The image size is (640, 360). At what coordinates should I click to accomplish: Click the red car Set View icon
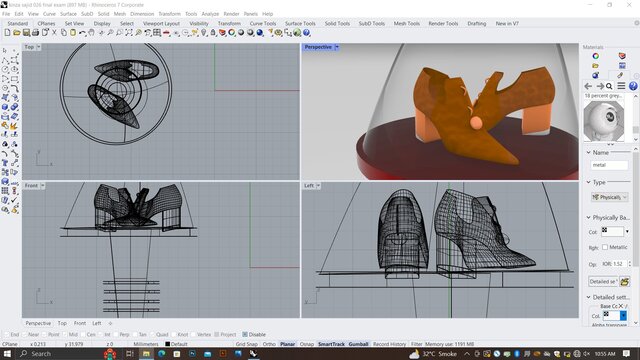coord(167,33)
